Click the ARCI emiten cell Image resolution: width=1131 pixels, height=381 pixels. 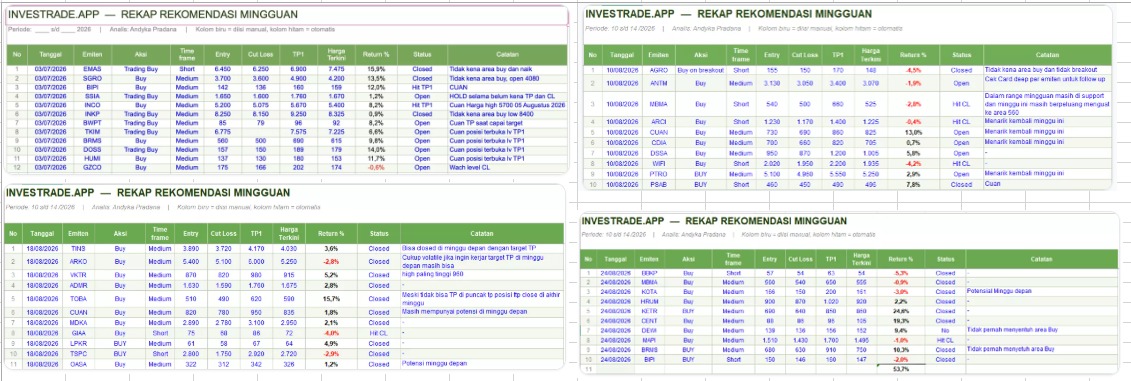[658, 121]
